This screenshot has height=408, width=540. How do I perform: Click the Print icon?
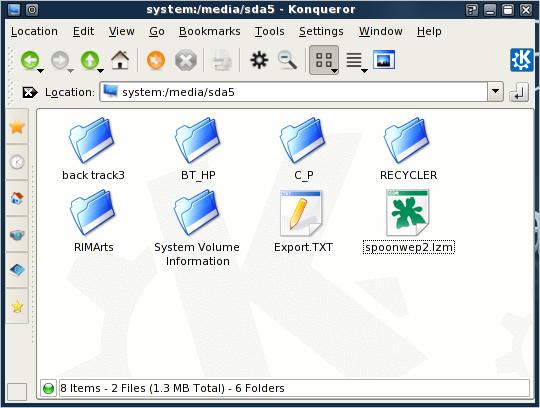(x=222, y=61)
